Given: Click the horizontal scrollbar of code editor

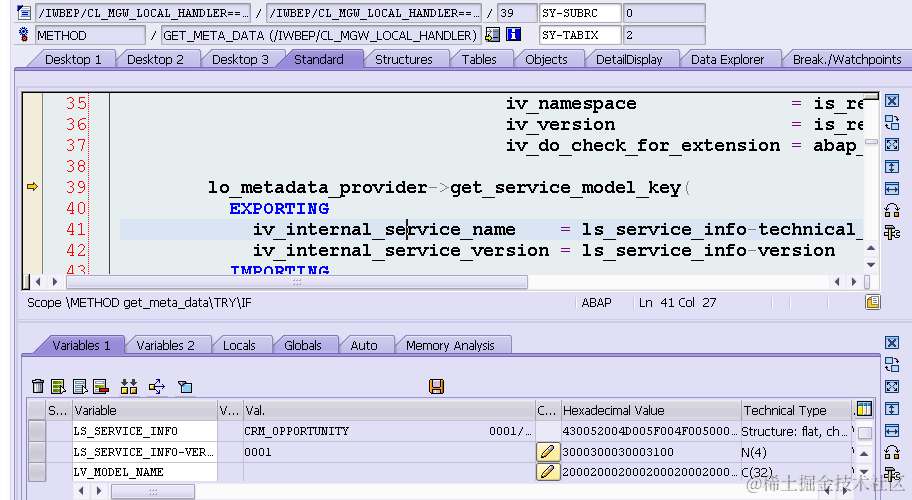Looking at the screenshot, I should (297, 282).
